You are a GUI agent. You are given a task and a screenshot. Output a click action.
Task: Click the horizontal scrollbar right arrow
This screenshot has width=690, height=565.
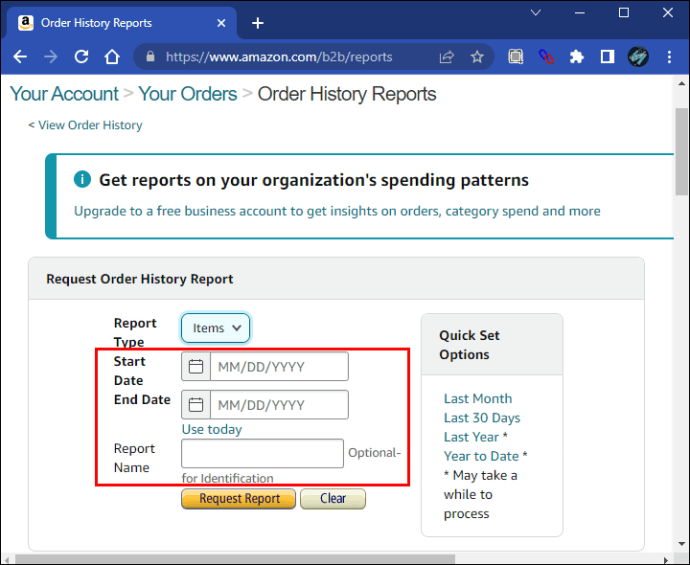pos(666,560)
